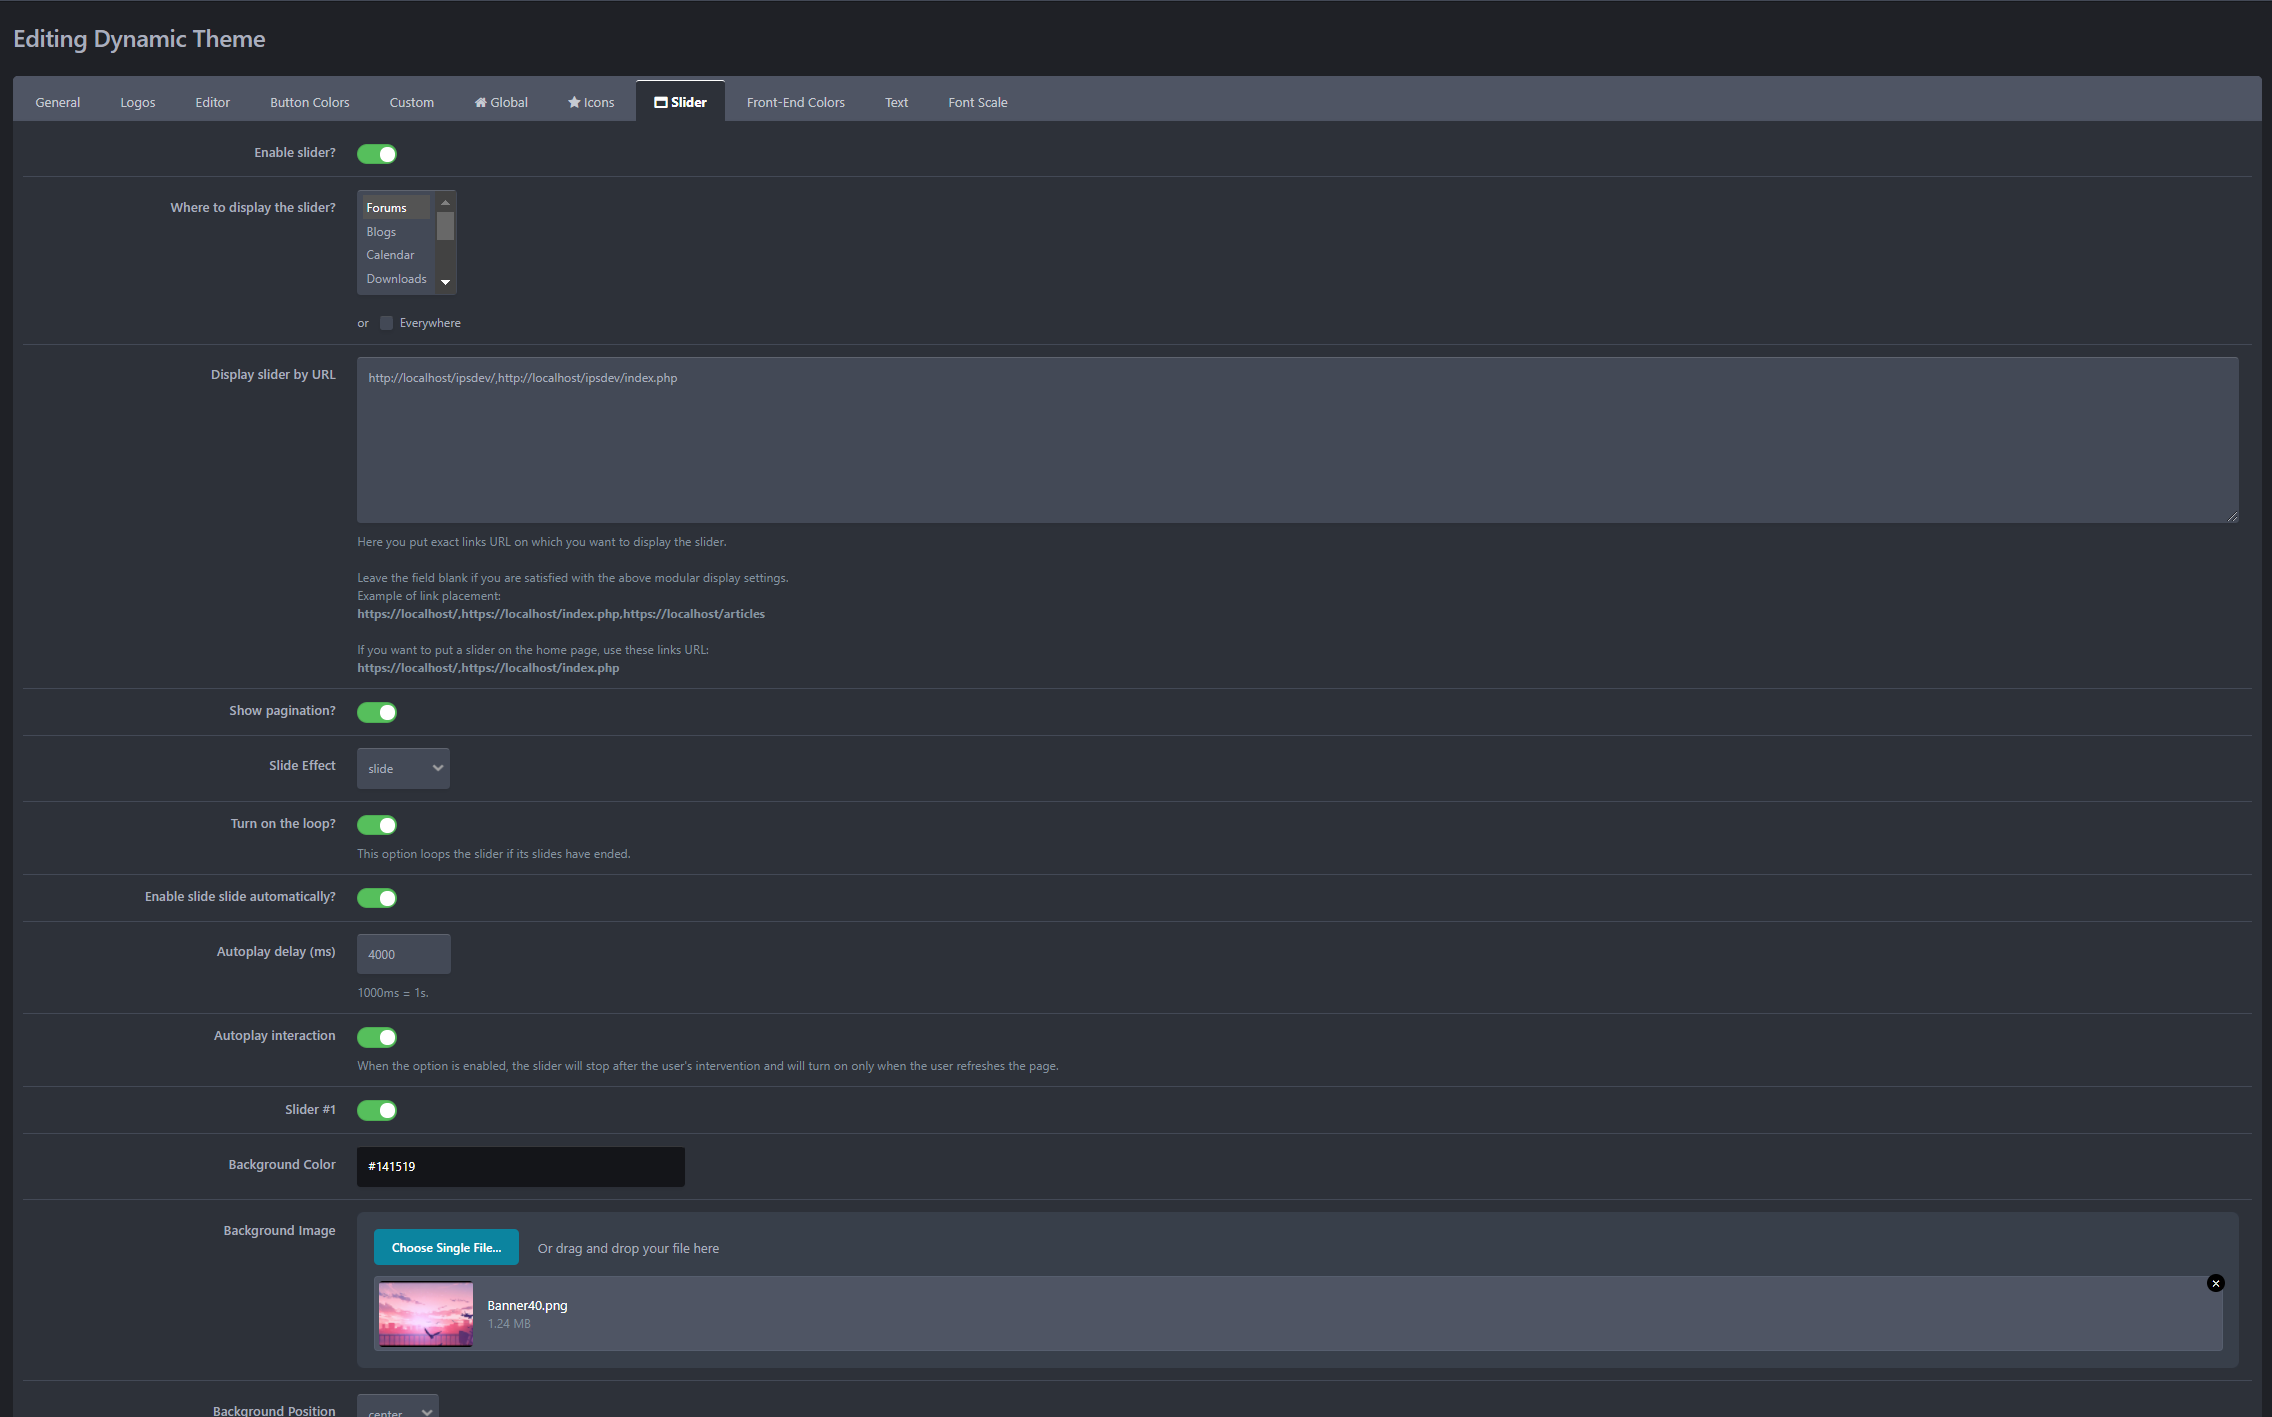This screenshot has height=1417, width=2272.
Task: Disable the Autoplay interaction toggle
Action: click(x=376, y=1037)
